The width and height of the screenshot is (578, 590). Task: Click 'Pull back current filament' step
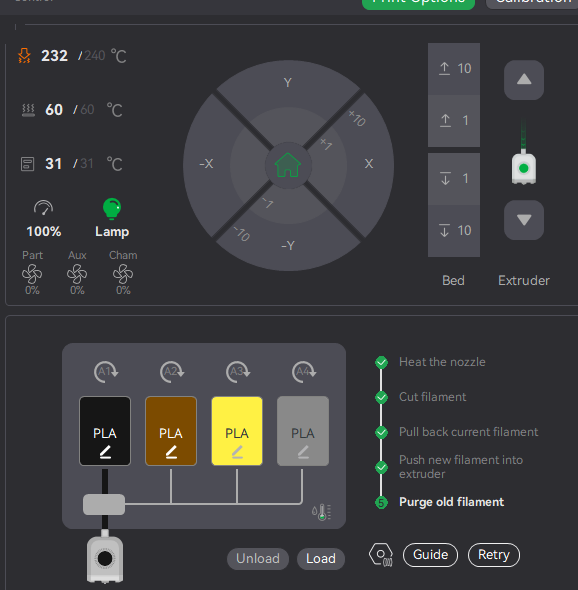[x=468, y=432]
